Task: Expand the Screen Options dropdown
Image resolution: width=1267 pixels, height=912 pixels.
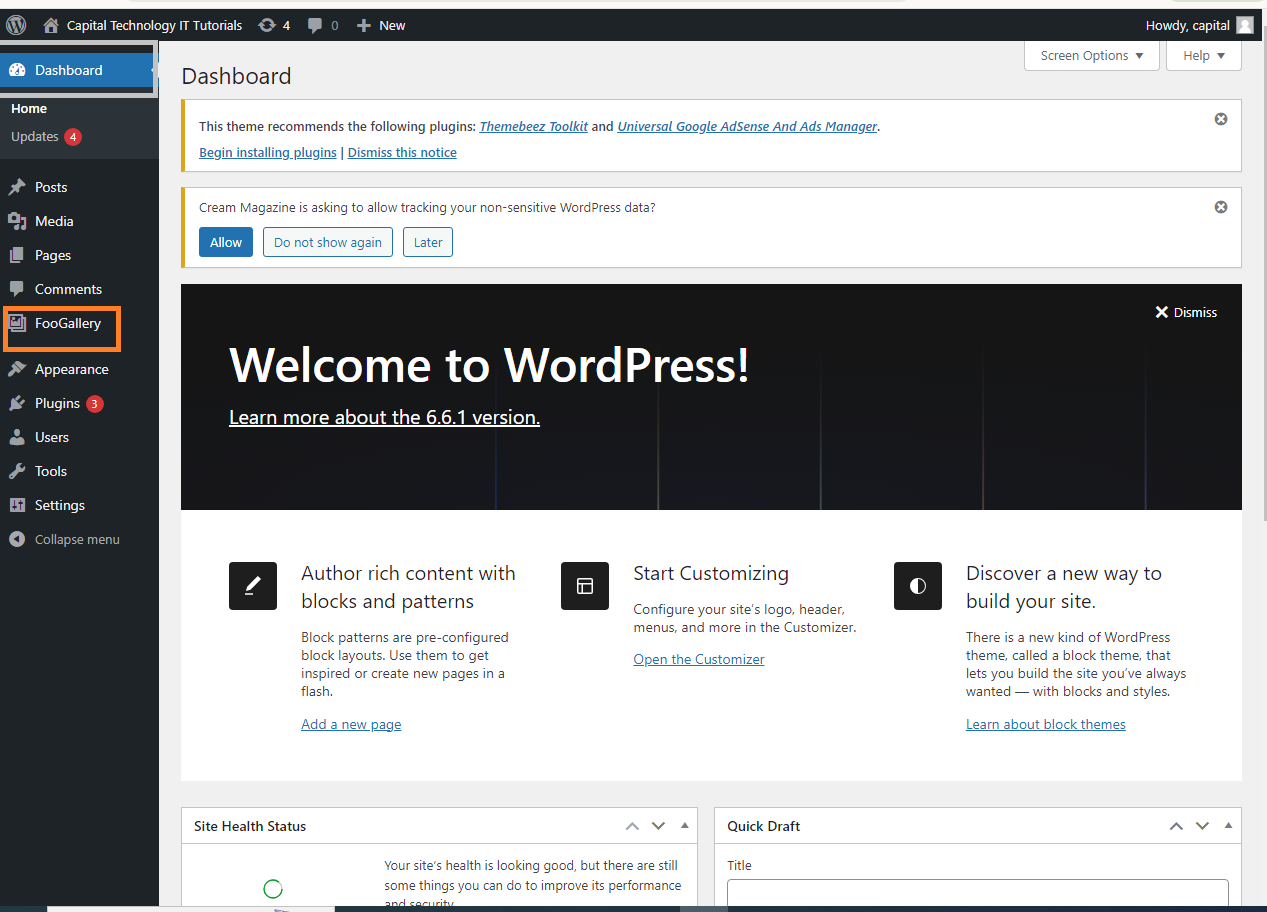Action: (1091, 56)
